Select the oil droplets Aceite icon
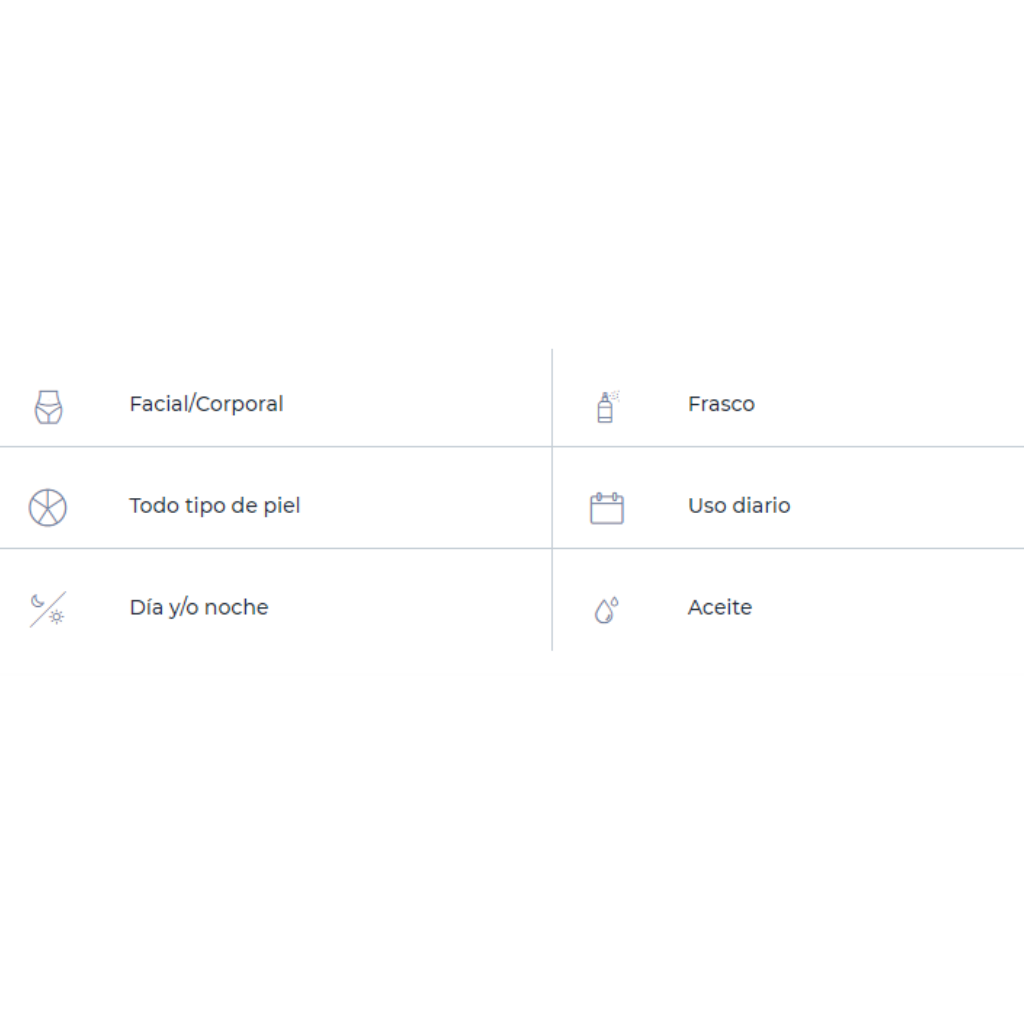The width and height of the screenshot is (1024, 1024). (x=606, y=610)
